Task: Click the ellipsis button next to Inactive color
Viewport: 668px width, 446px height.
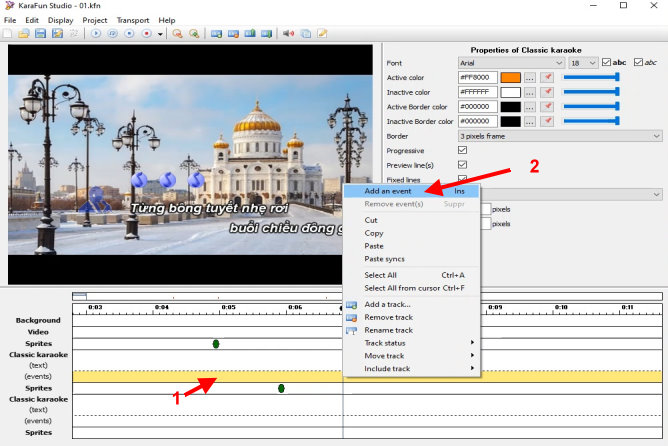Action: pyautogui.click(x=530, y=92)
